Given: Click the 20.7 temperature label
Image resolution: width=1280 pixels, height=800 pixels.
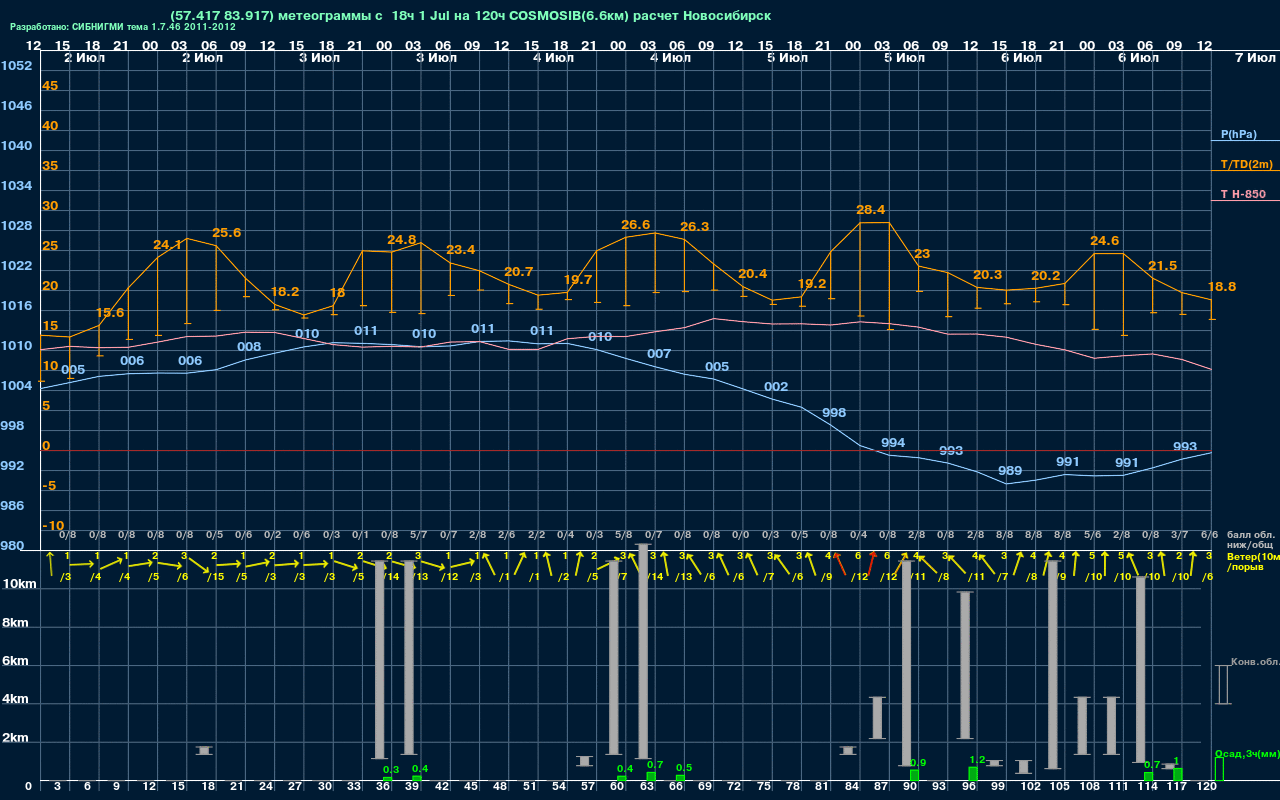Looking at the screenshot, I should tap(519, 272).
